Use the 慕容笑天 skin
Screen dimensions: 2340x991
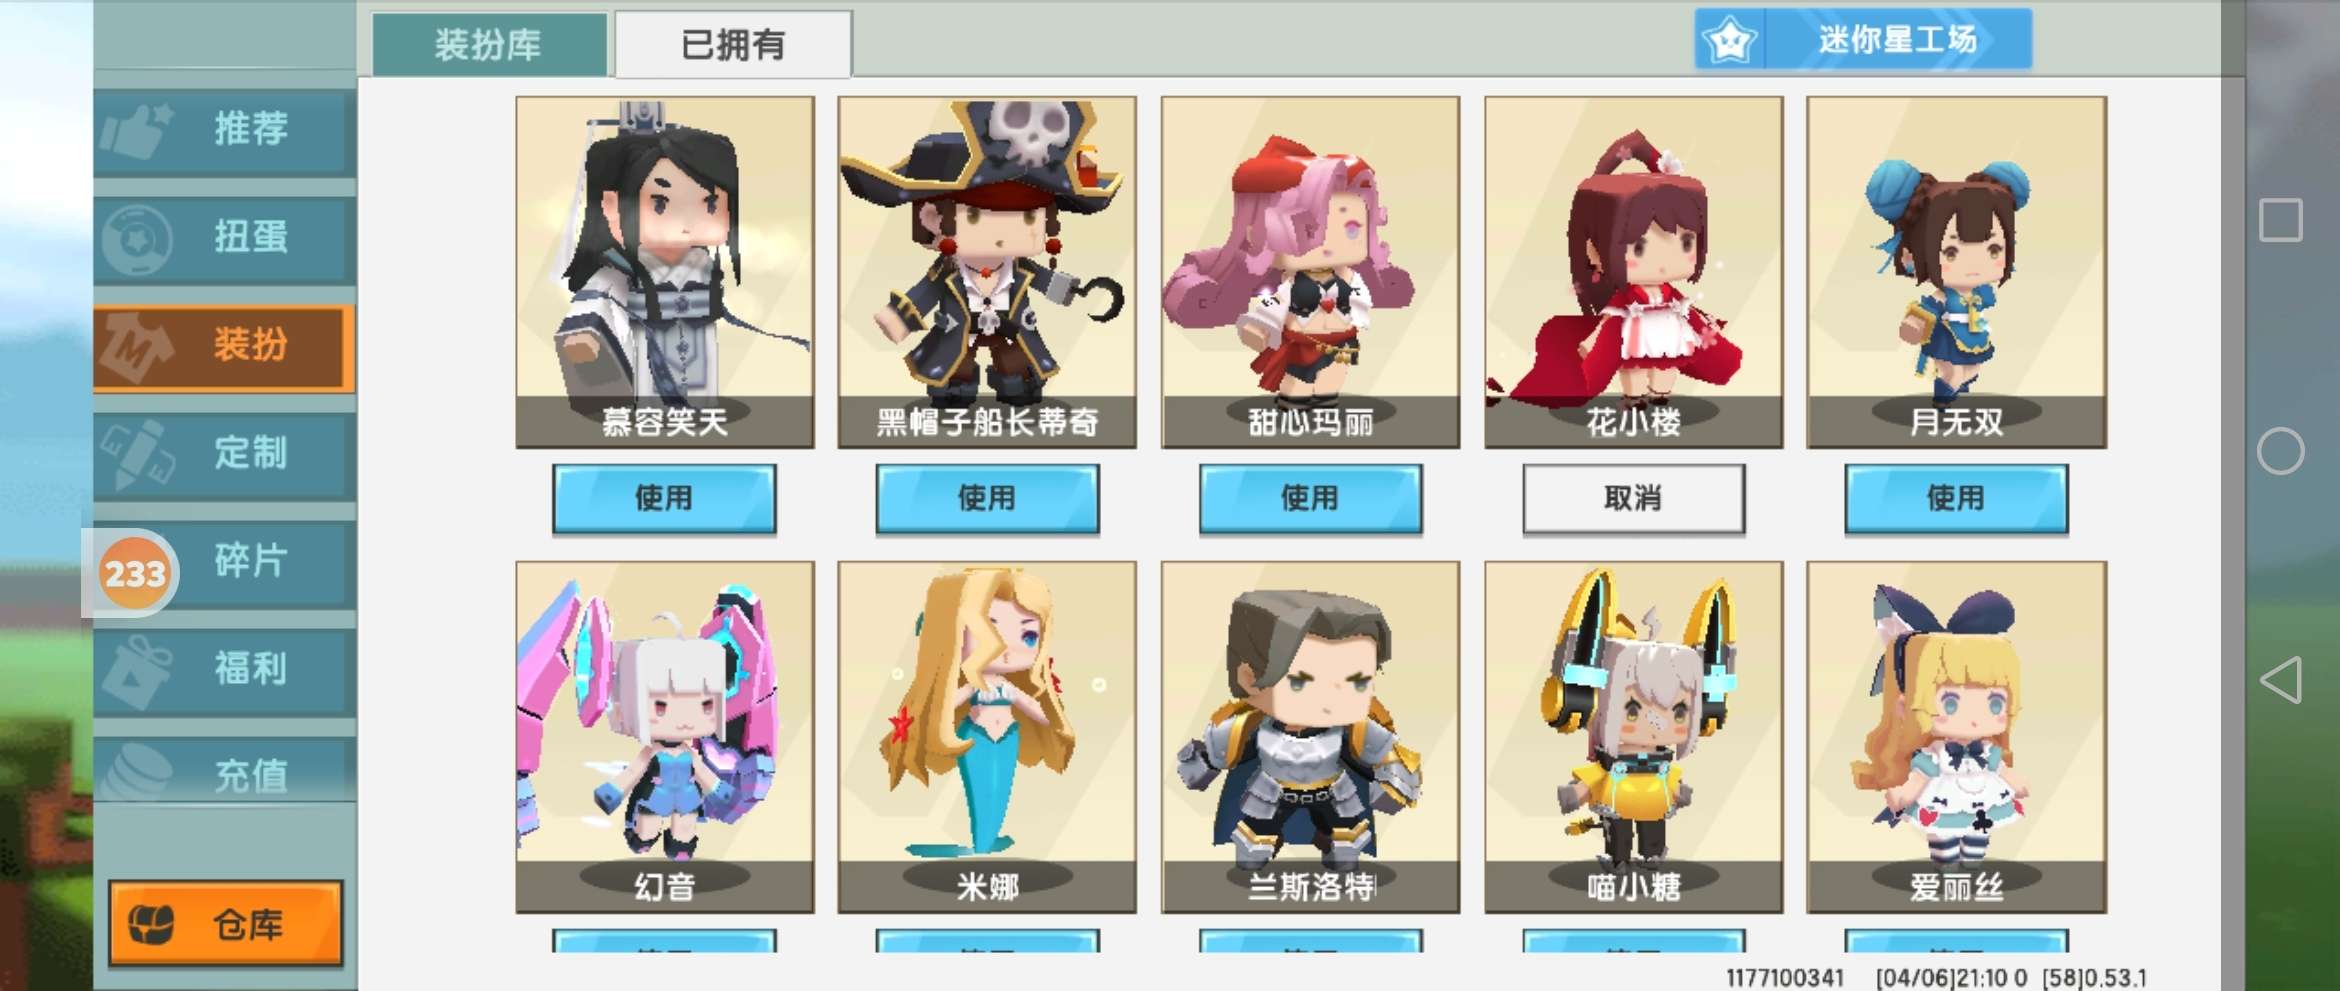click(x=664, y=498)
